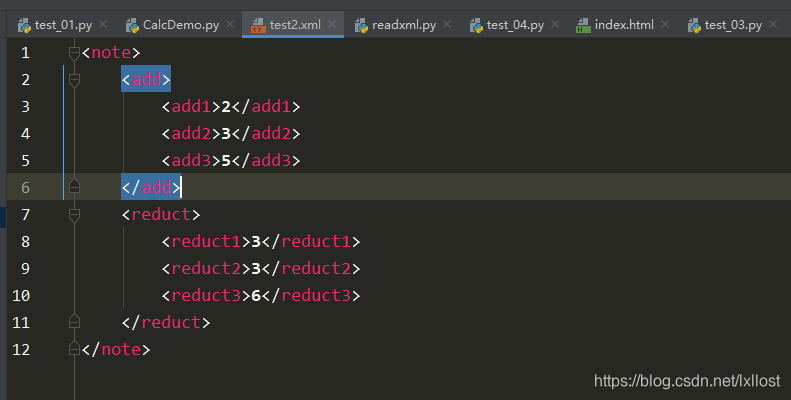Open the CalcDemo.py tab
The width and height of the screenshot is (791, 400).
click(181, 25)
